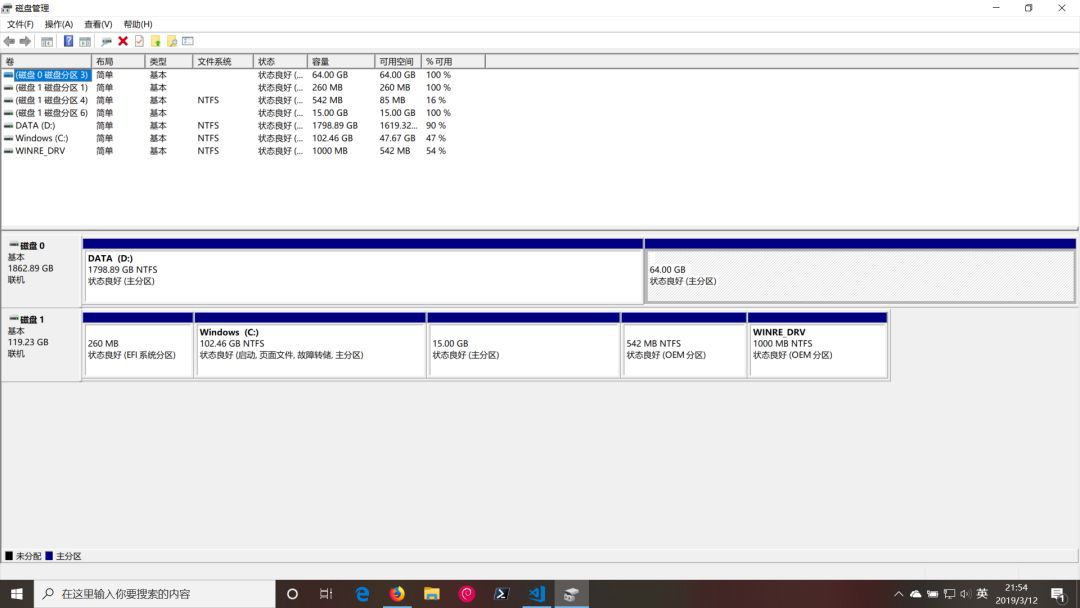Select the 磁盘 0 disk label panel

click(x=41, y=271)
